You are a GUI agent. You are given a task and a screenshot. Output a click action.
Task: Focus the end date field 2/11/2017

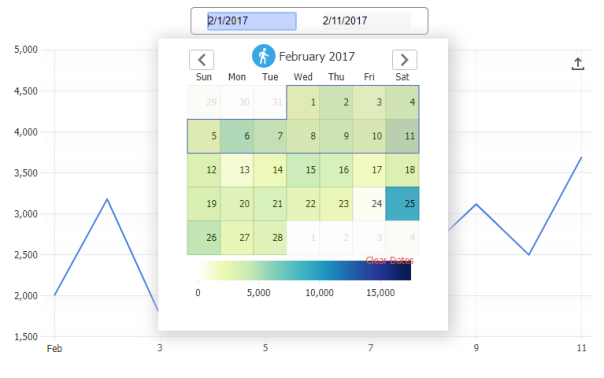366,21
